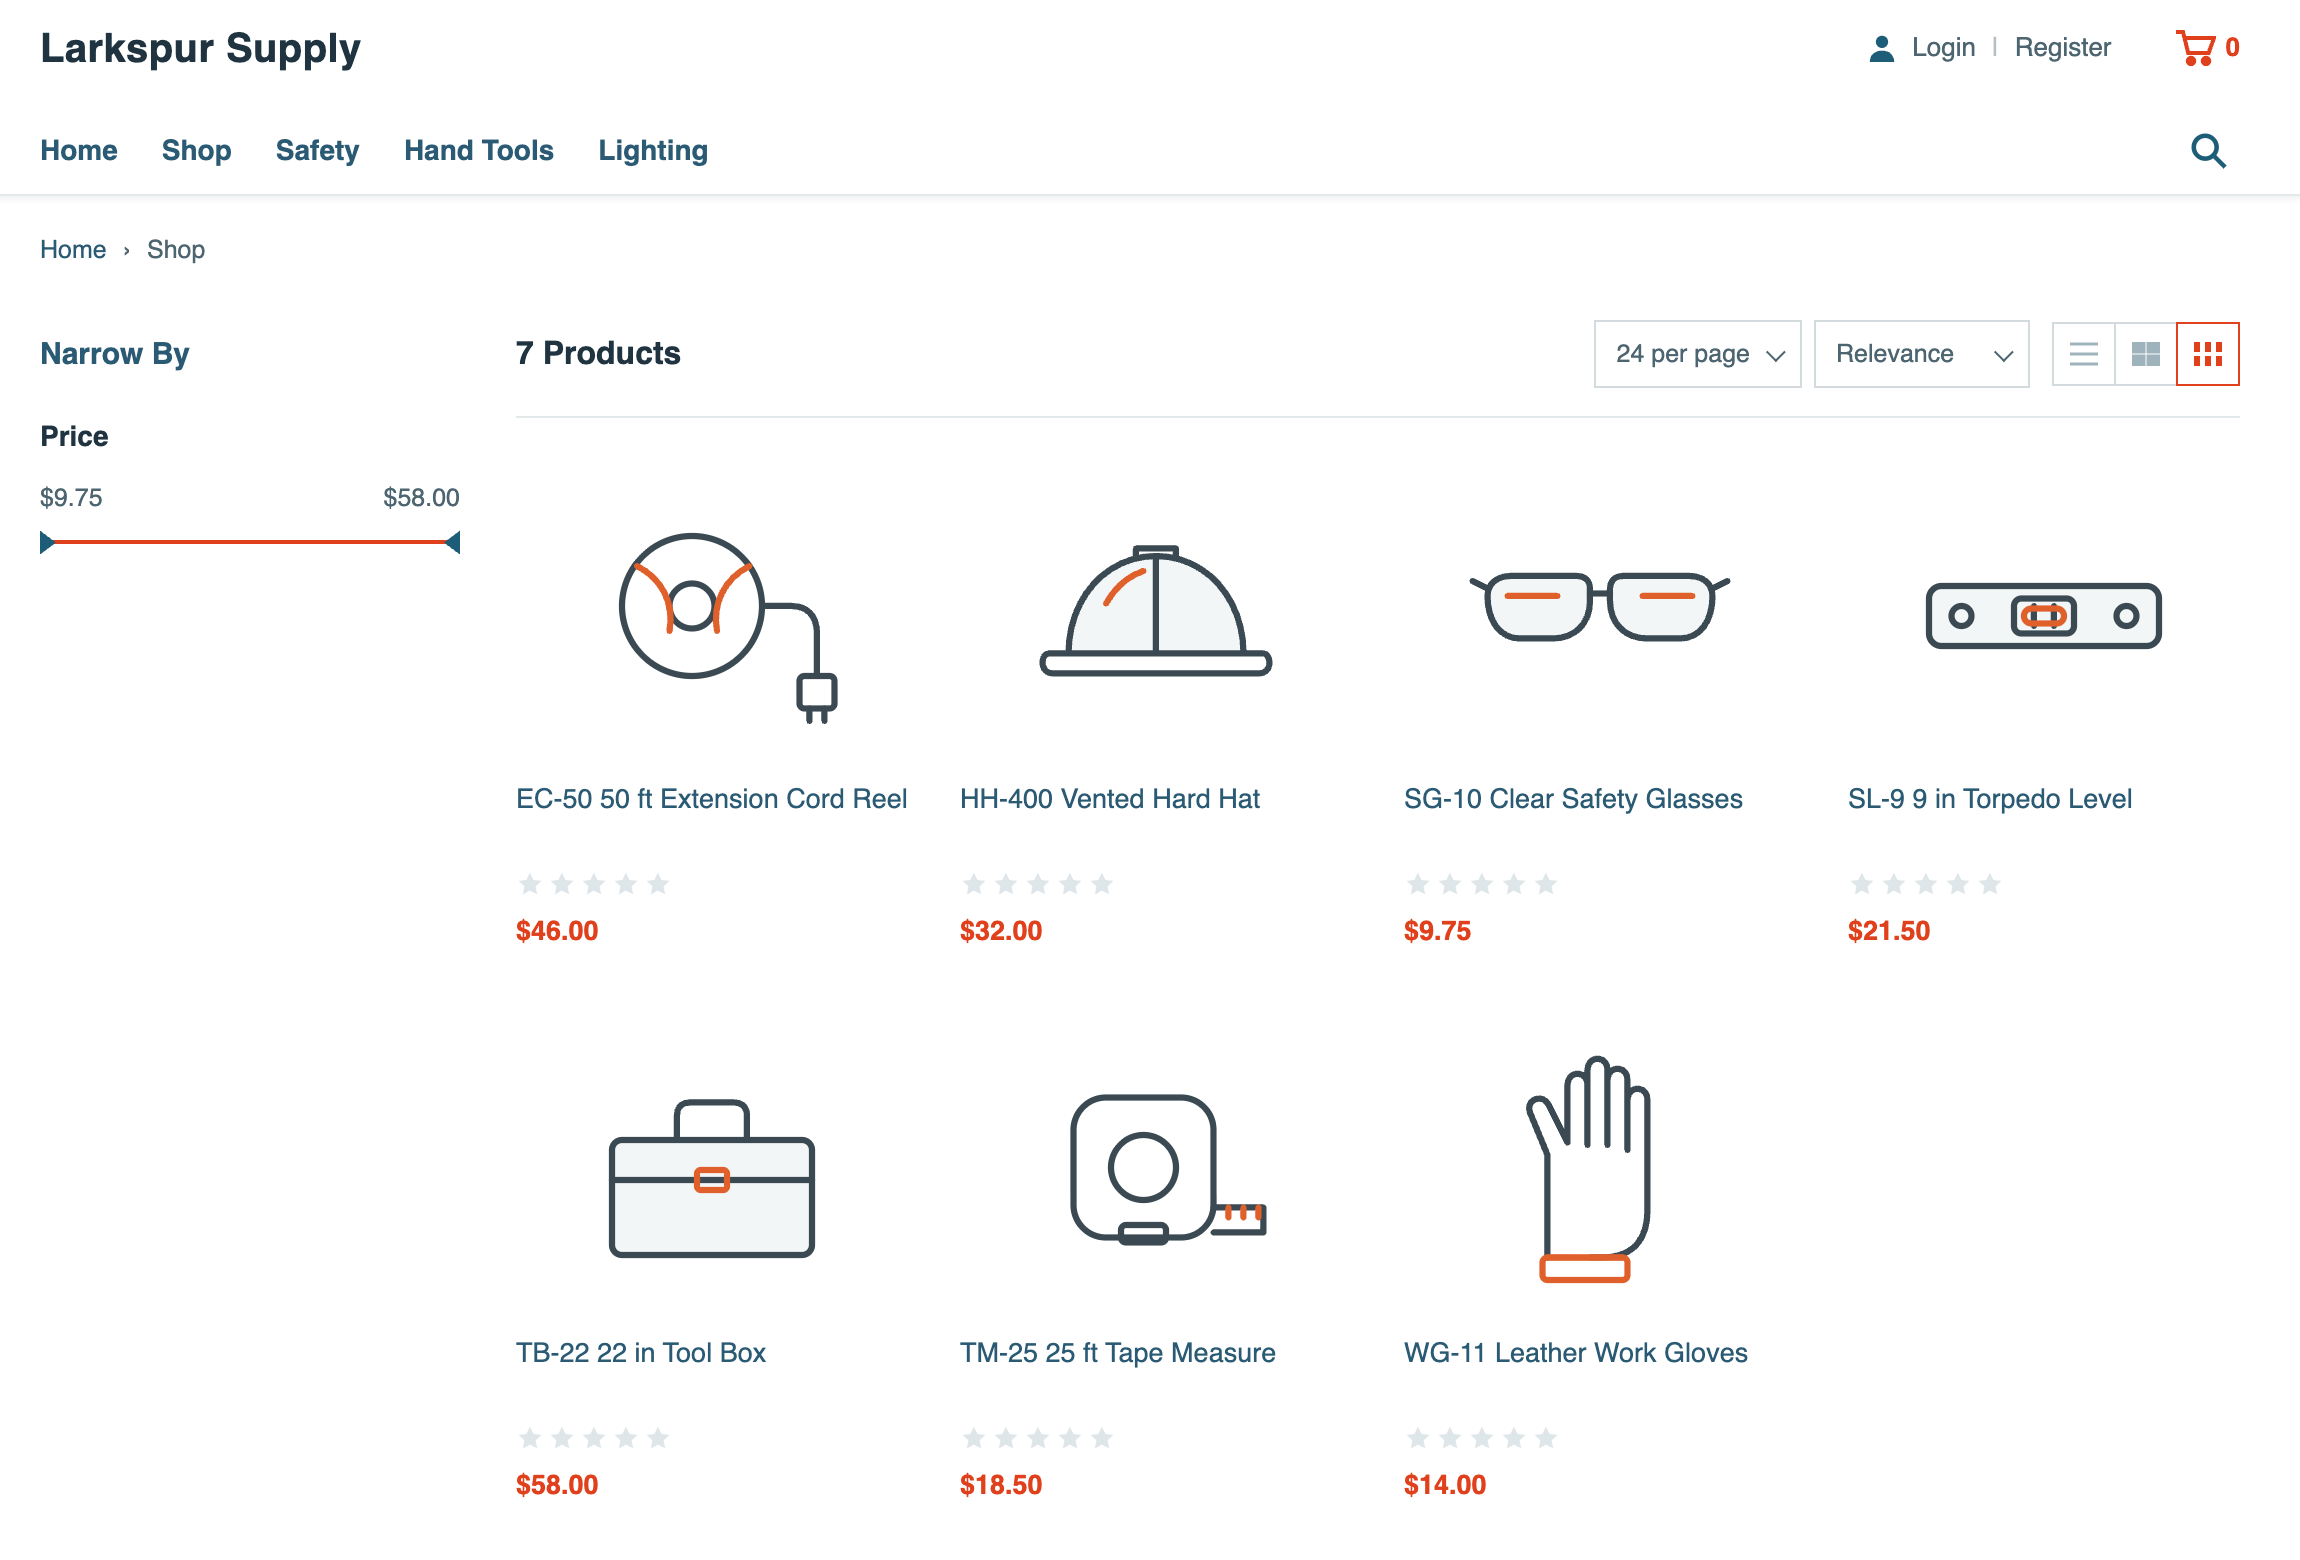This screenshot has width=2300, height=1560.
Task: Click the $46.00 price
Action: point(557,931)
